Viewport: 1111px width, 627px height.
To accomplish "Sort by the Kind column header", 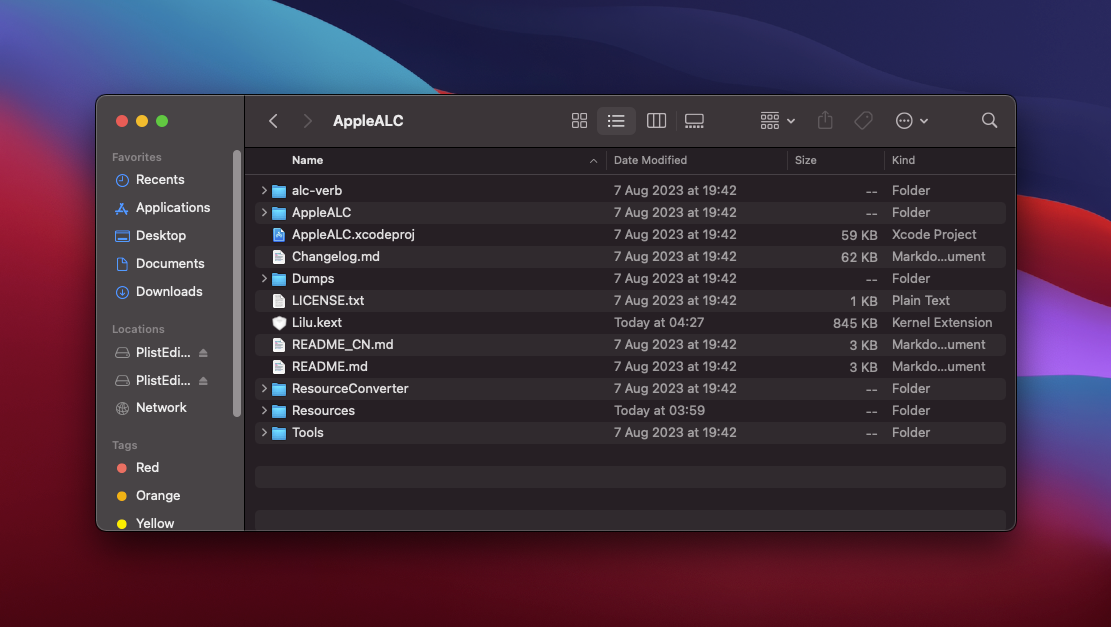I will (x=903, y=160).
